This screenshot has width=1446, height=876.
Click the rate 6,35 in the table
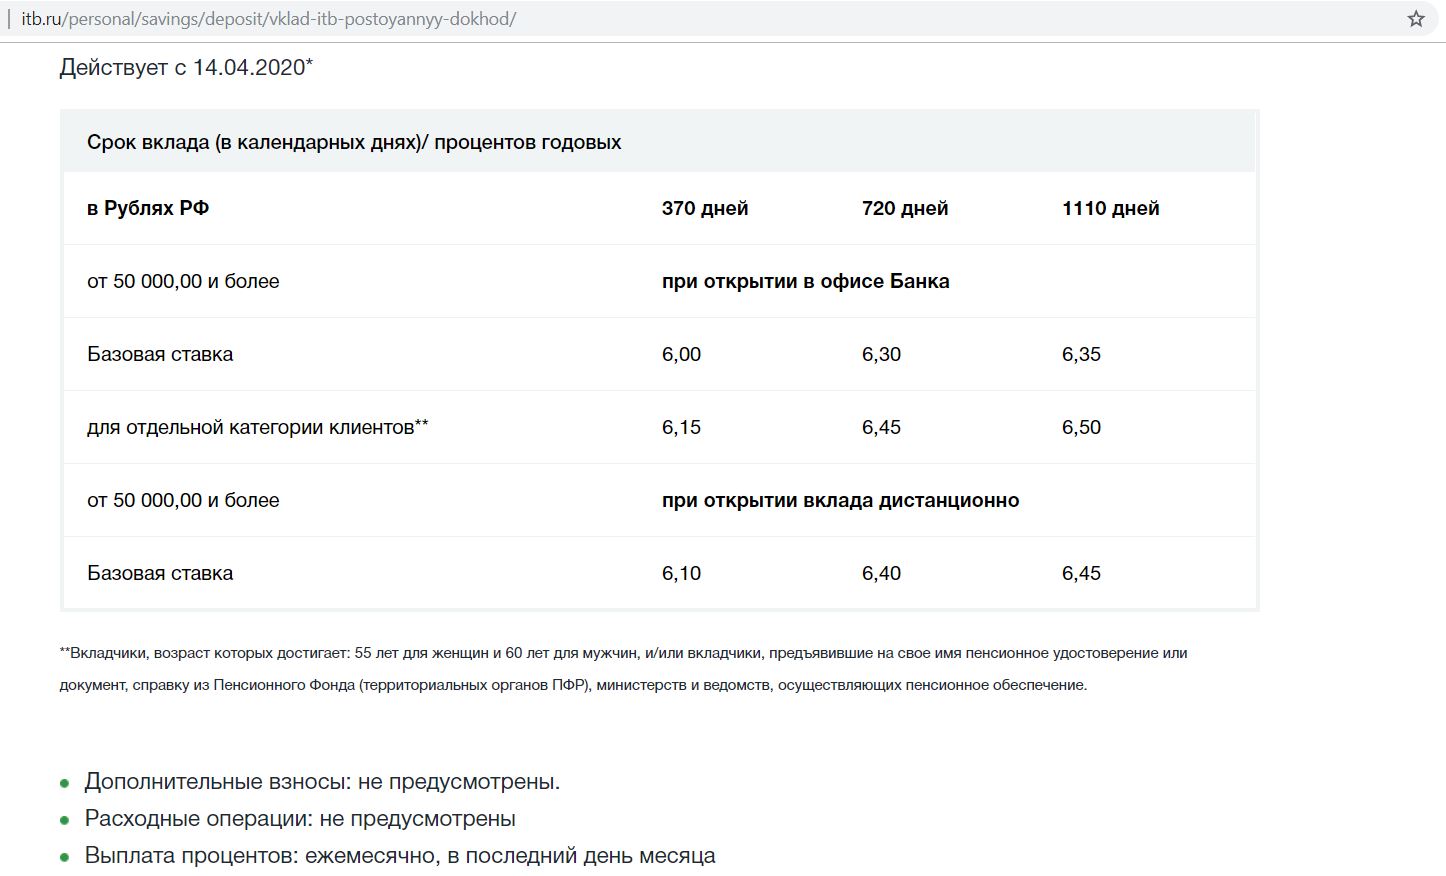click(1081, 354)
